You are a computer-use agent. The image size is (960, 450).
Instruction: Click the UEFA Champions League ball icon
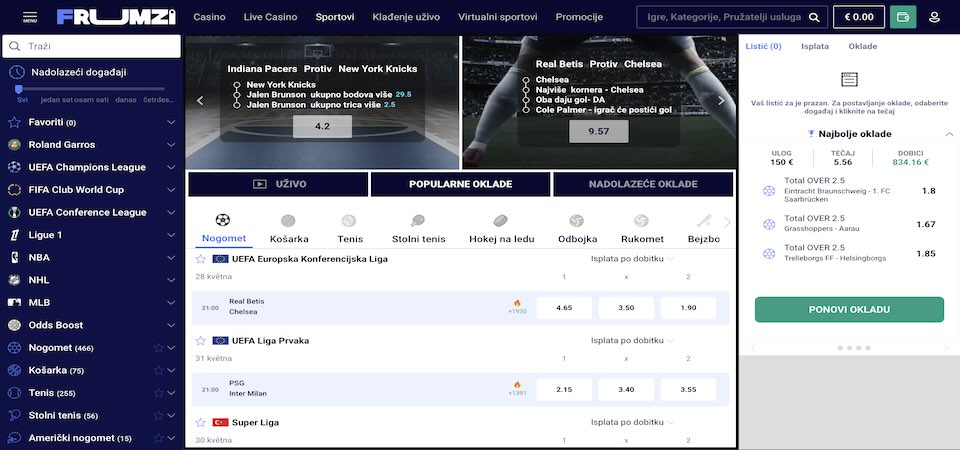(x=15, y=167)
